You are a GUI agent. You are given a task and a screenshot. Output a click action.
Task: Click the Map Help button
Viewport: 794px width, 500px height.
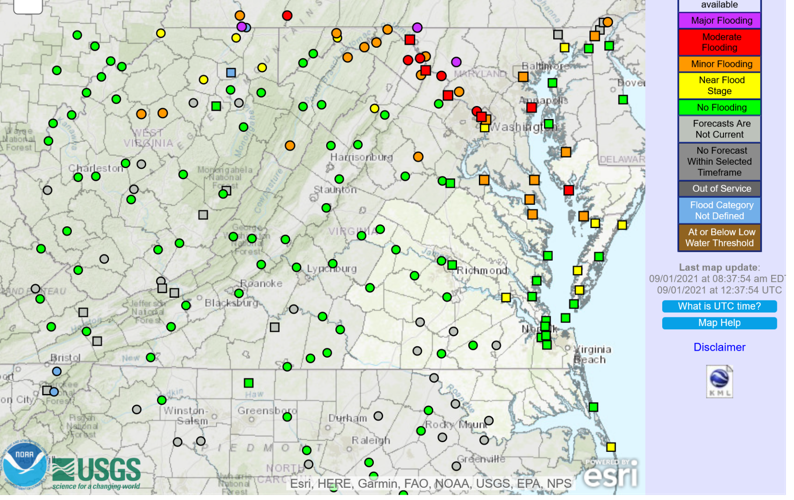(719, 323)
